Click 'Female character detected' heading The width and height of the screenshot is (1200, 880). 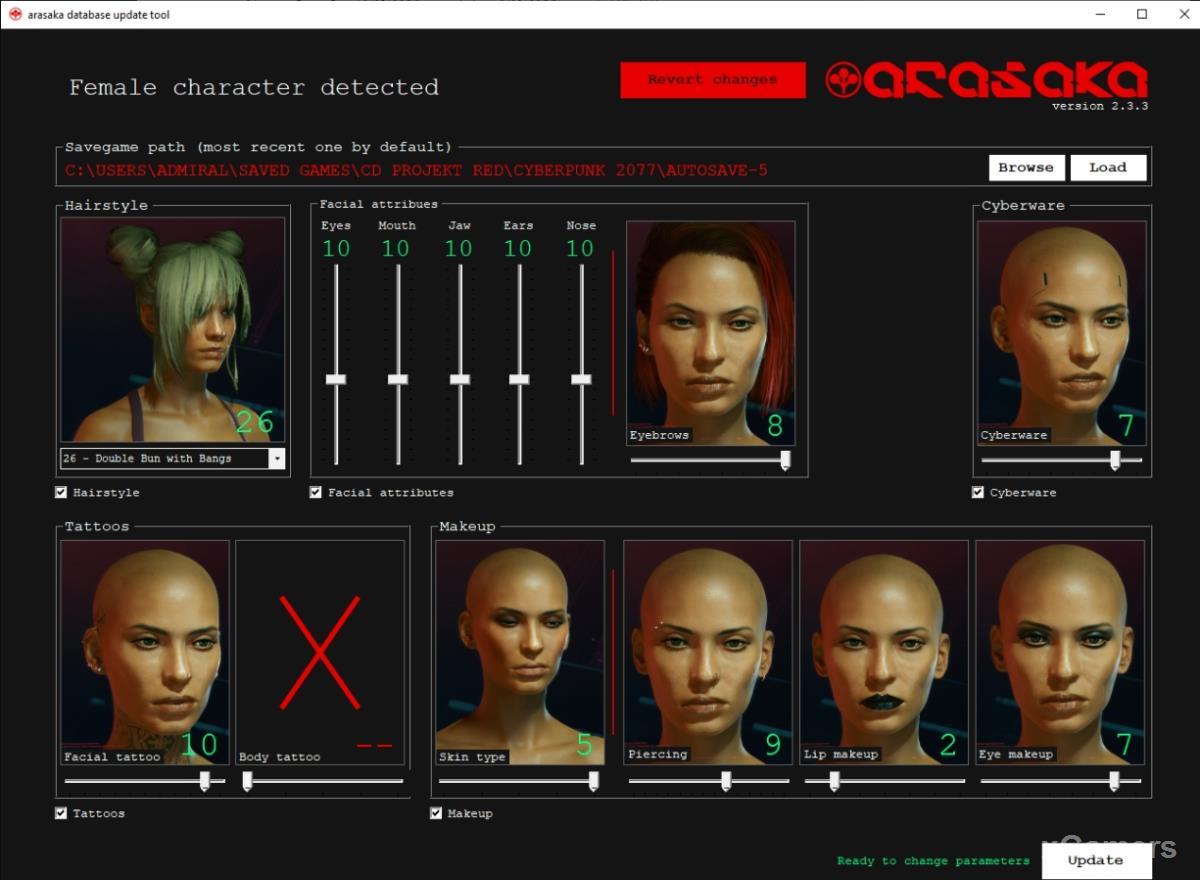pyautogui.click(x=254, y=88)
